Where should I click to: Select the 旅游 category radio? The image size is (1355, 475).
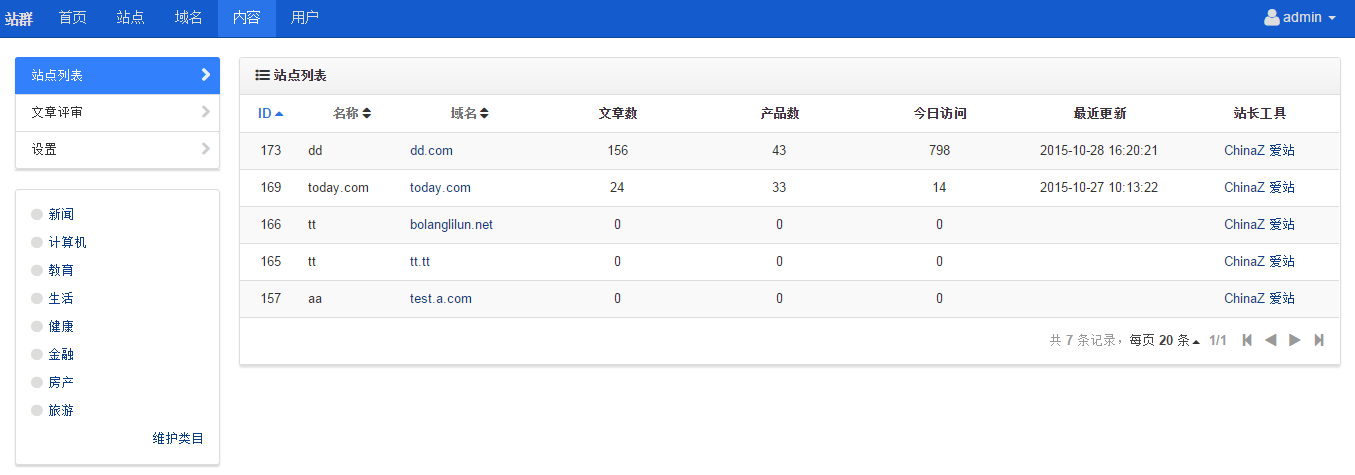(37, 410)
